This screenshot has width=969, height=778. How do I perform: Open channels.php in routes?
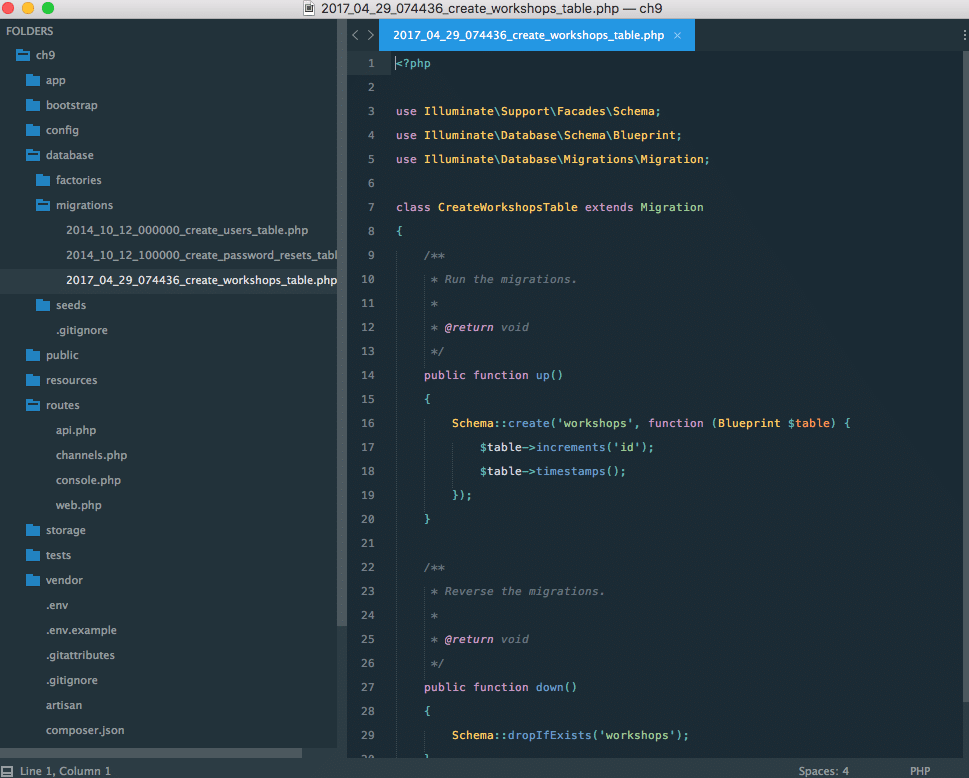[x=91, y=455]
